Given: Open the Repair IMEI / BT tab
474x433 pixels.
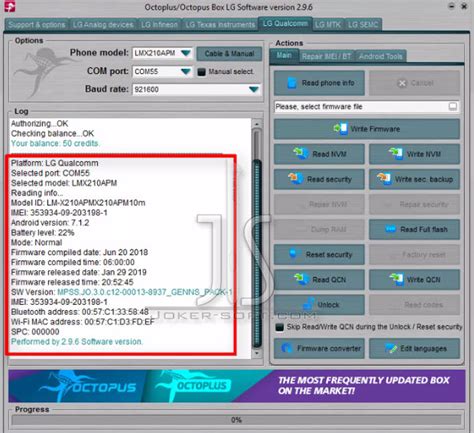Looking at the screenshot, I should tap(327, 56).
